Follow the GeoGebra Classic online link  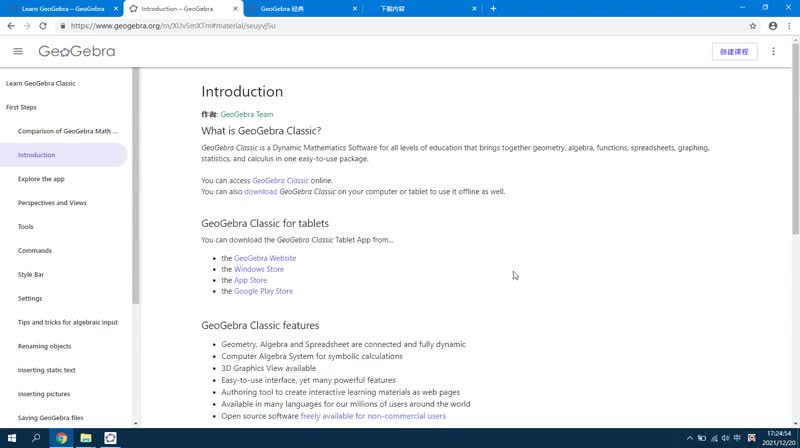tap(280, 181)
